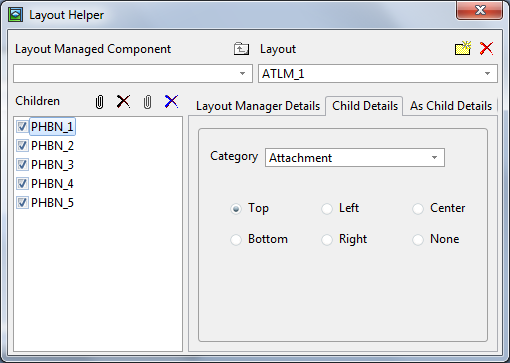This screenshot has height=363, width=510.
Task: Click the Layout Helper title bar icon
Action: [15, 15]
